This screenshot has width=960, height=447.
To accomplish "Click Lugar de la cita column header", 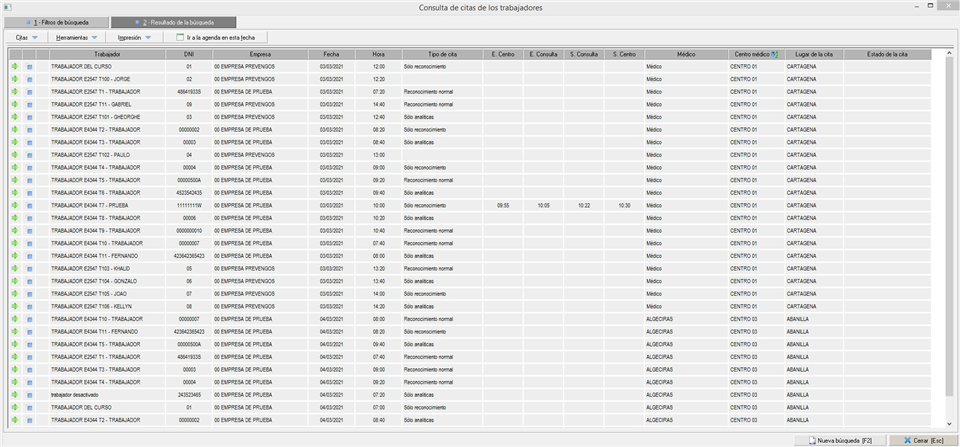I will pyautogui.click(x=814, y=54).
